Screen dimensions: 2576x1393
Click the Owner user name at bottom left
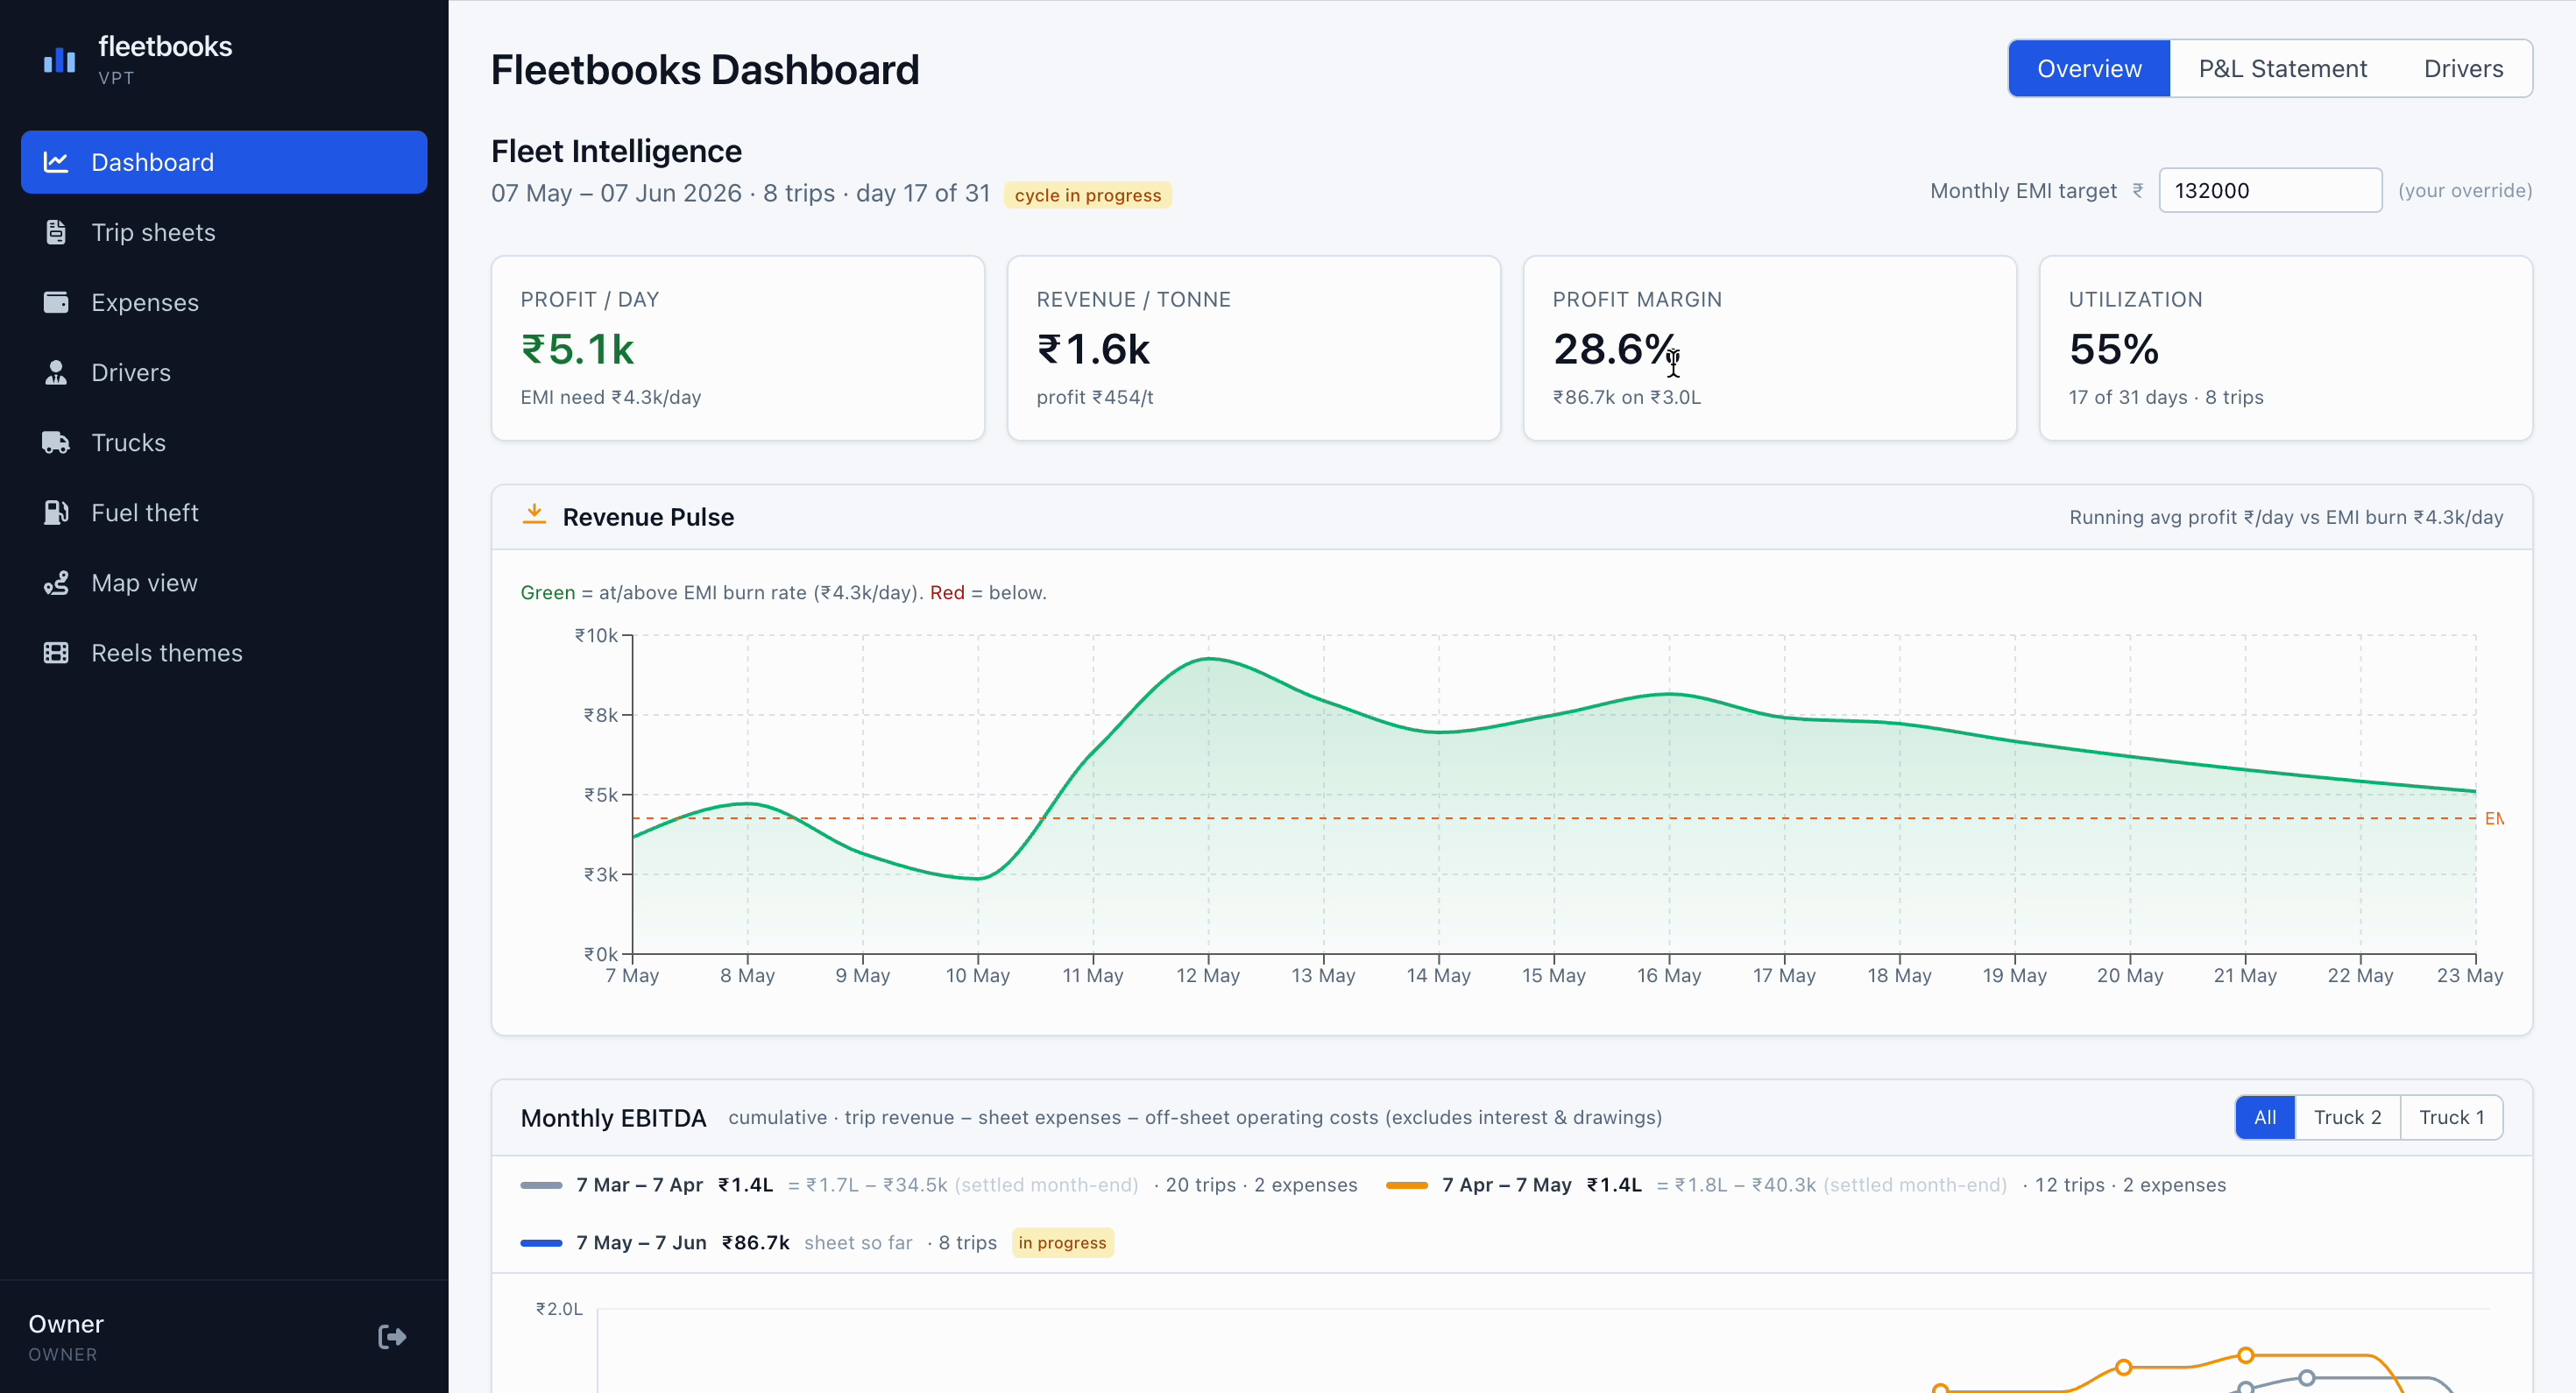click(x=66, y=1324)
